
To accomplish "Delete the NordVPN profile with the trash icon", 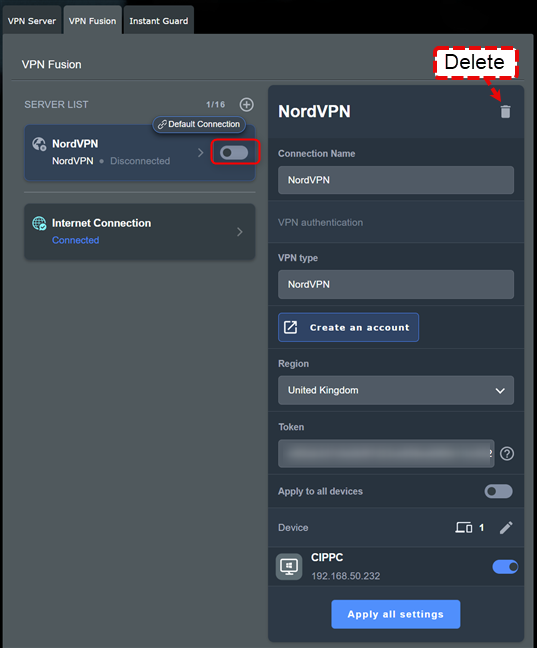I will tap(505, 112).
